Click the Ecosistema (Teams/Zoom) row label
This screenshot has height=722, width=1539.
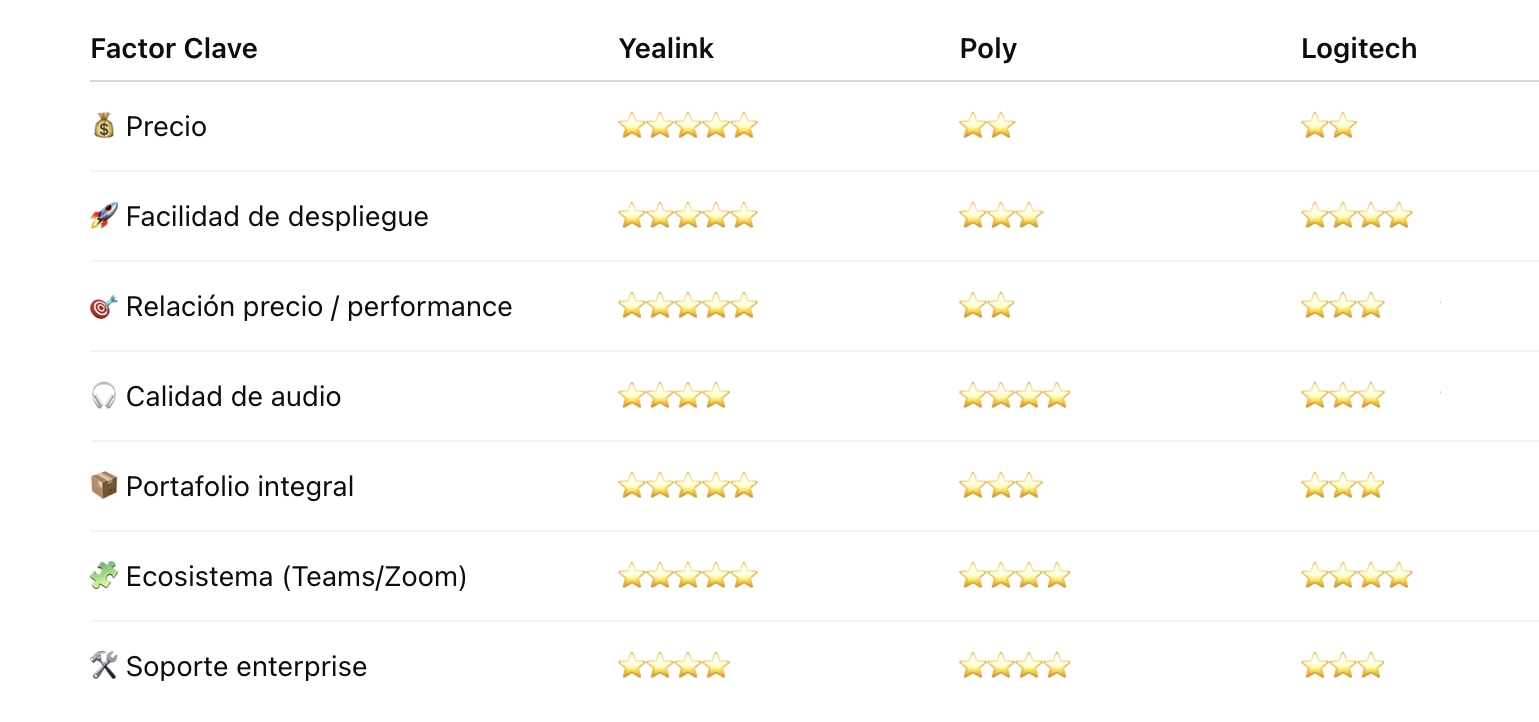tap(296, 577)
